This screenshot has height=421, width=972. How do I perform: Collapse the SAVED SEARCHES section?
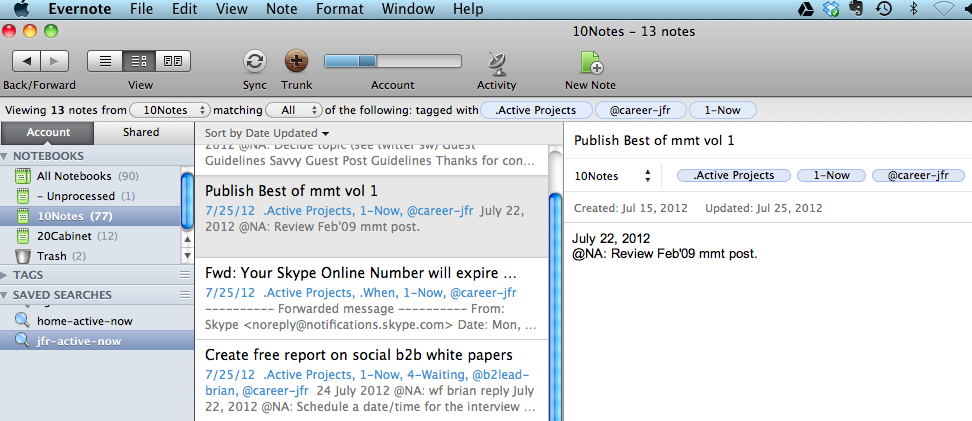pyautogui.click(x=5, y=295)
